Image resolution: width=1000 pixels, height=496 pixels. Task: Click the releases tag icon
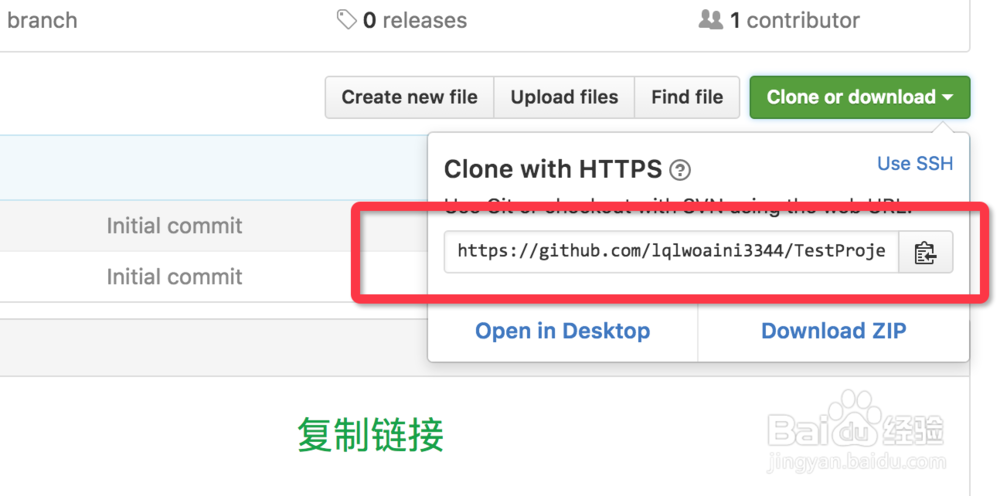pyautogui.click(x=347, y=20)
